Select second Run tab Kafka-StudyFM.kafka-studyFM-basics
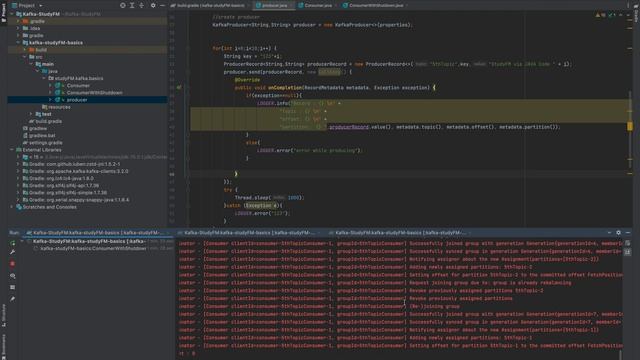 point(249,233)
